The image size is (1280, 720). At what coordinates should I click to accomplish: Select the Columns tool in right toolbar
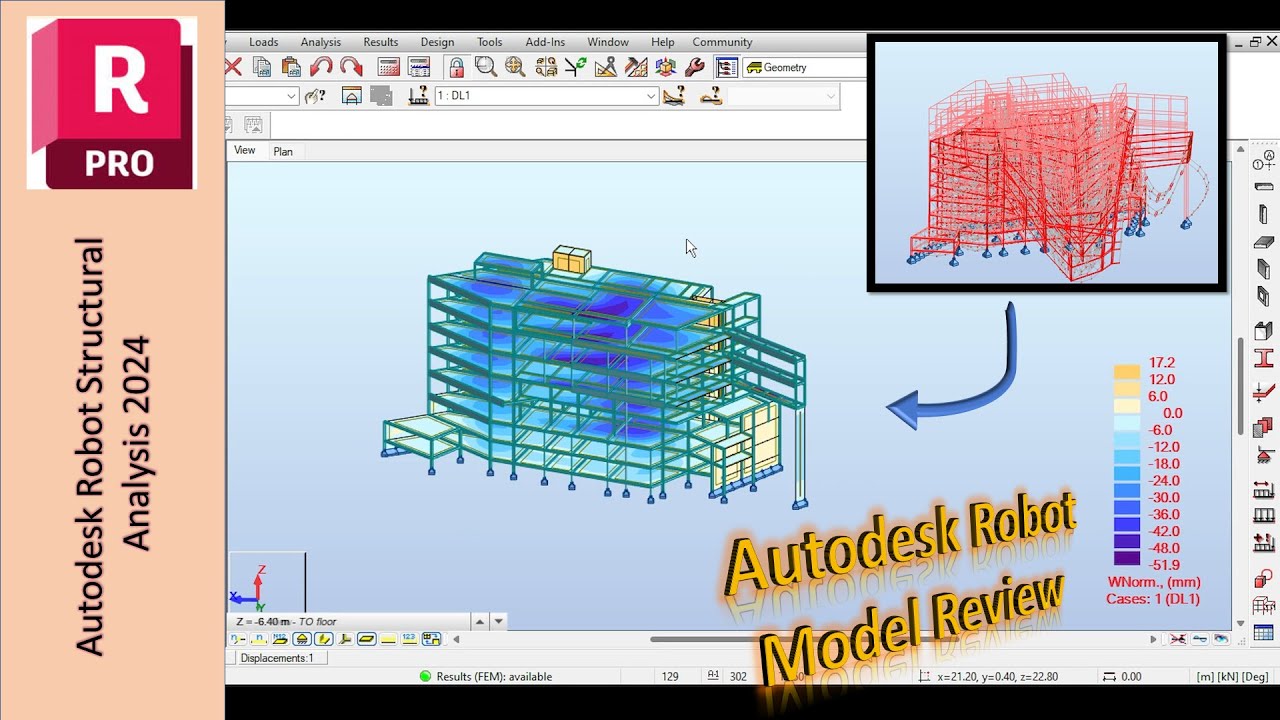click(1263, 214)
